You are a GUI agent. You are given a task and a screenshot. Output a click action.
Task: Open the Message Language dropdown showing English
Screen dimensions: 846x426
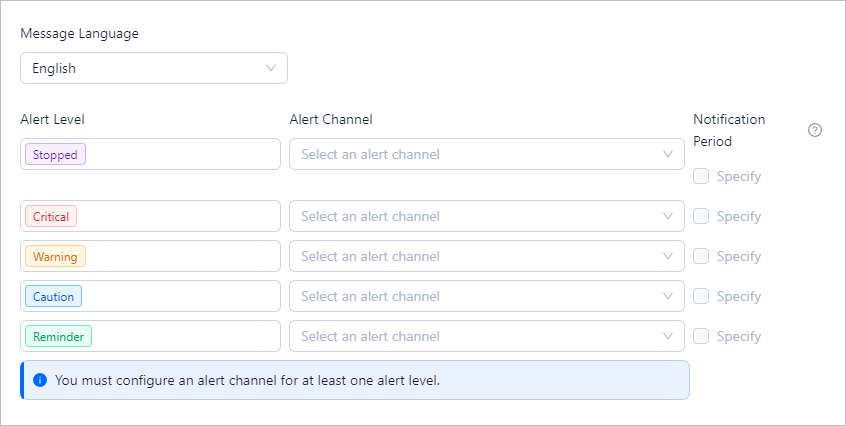tap(153, 68)
